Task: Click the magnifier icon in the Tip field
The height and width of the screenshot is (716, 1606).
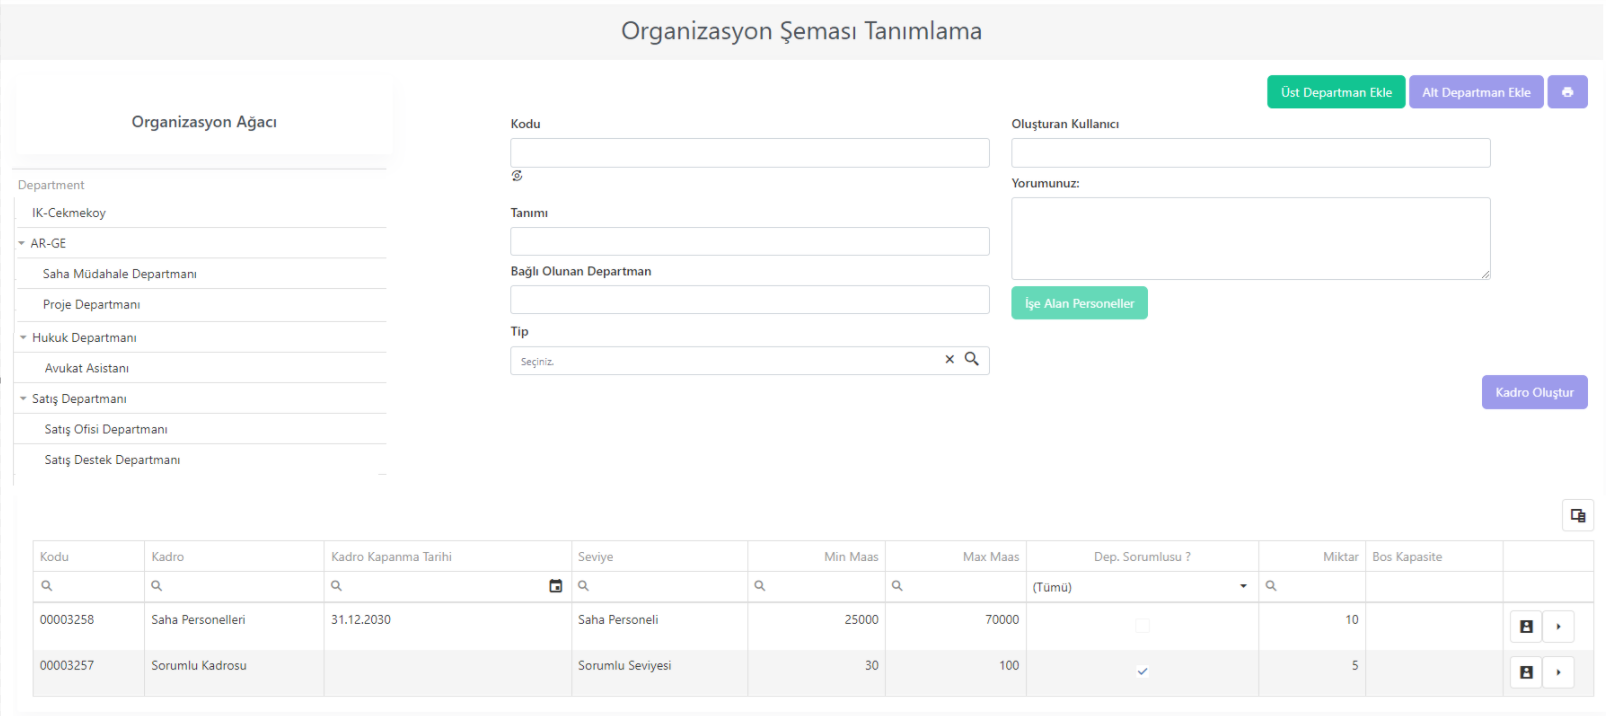Action: coord(972,359)
